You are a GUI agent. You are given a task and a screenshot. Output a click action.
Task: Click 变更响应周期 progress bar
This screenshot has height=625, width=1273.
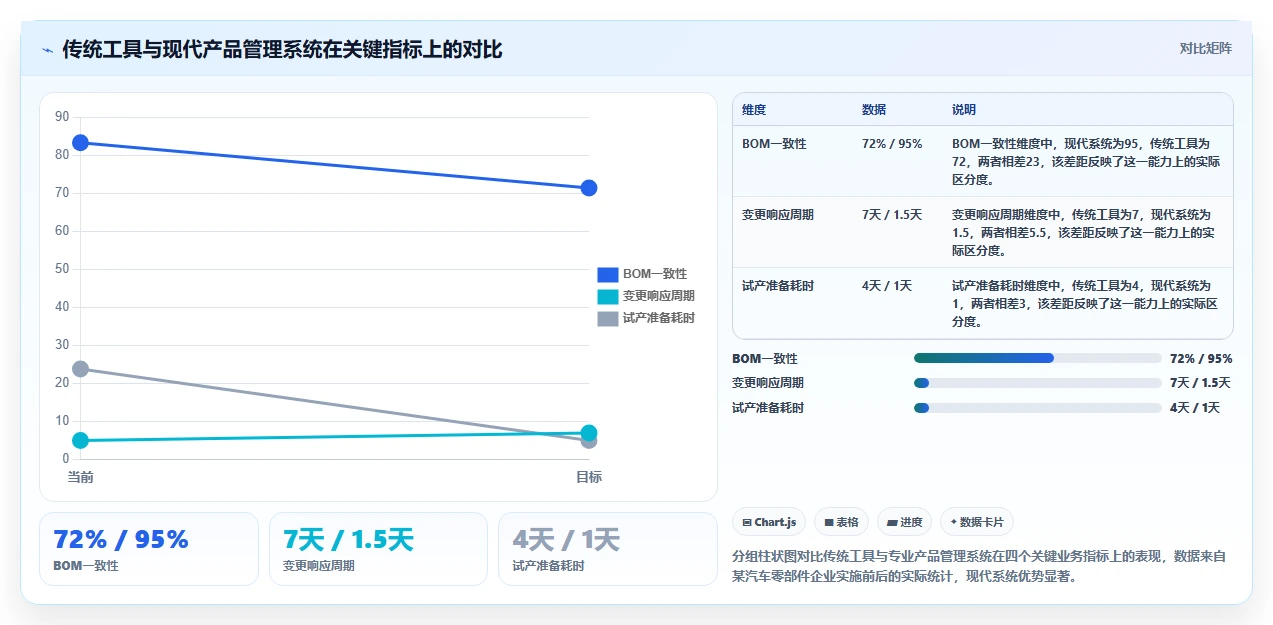tap(1038, 383)
